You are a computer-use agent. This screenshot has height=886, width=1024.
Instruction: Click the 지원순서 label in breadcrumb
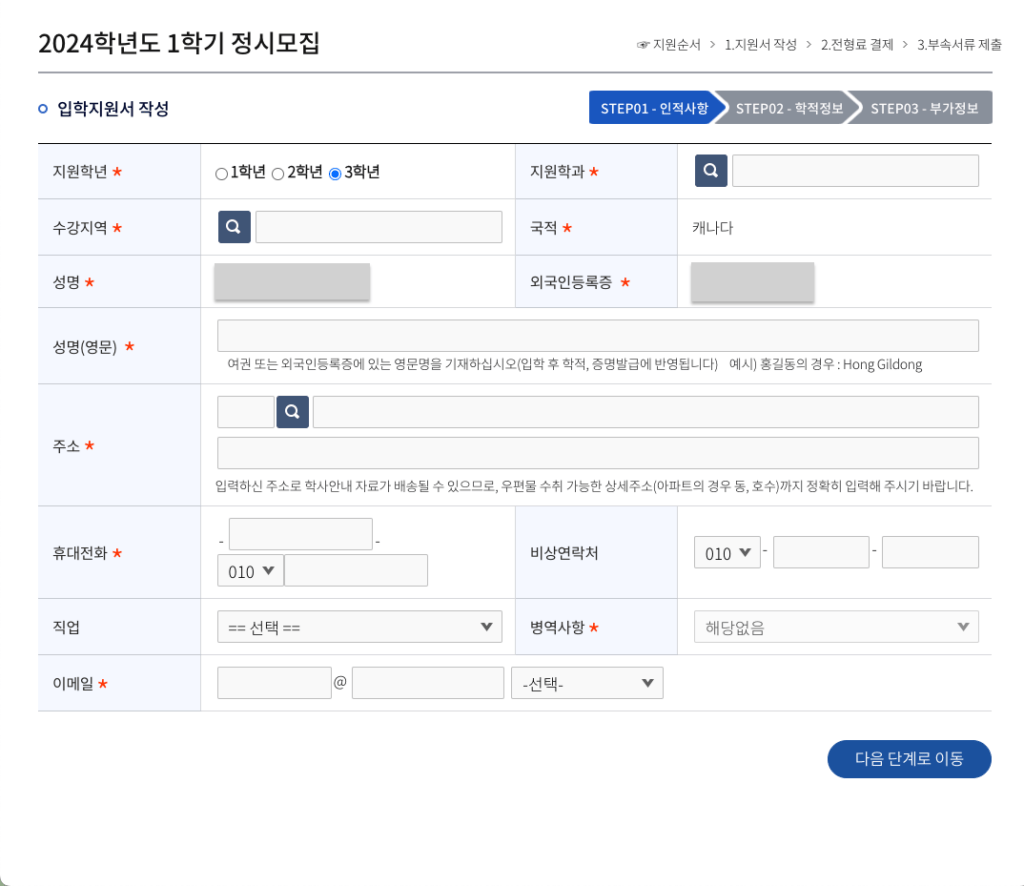click(x=677, y=44)
